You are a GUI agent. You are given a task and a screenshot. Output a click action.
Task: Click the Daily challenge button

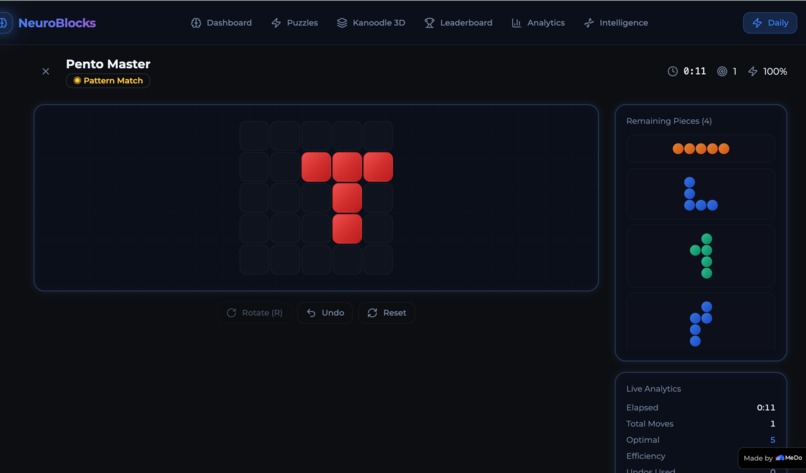[x=770, y=23]
